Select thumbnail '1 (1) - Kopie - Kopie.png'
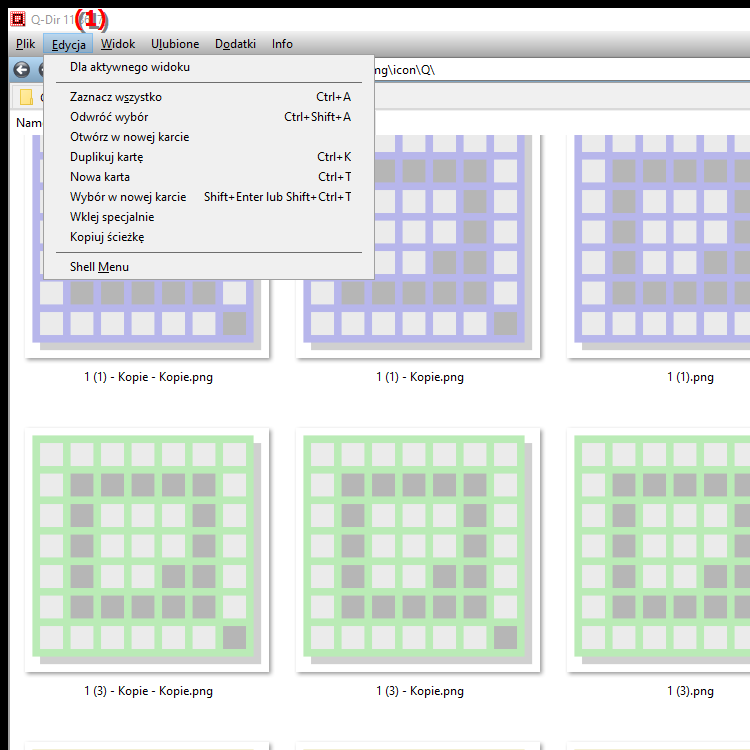The height and width of the screenshot is (750, 750). tap(147, 318)
